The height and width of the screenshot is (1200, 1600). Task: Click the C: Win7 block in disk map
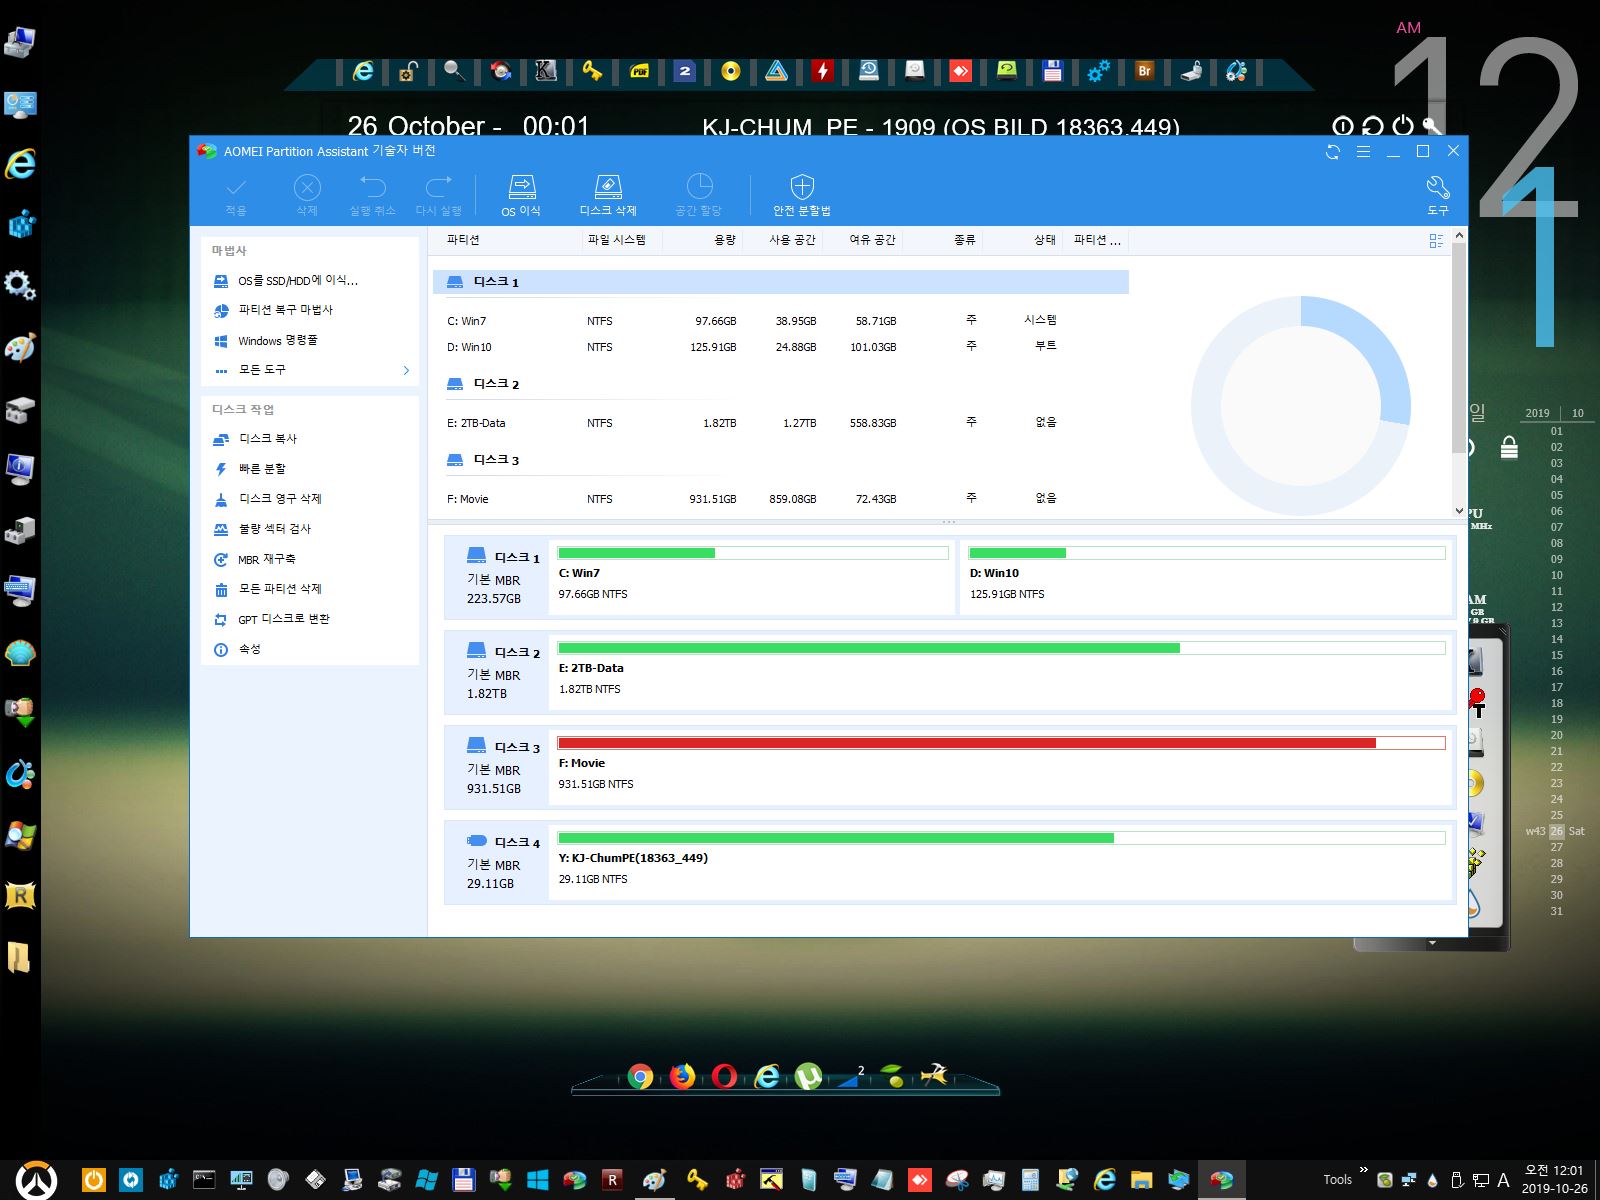point(753,577)
